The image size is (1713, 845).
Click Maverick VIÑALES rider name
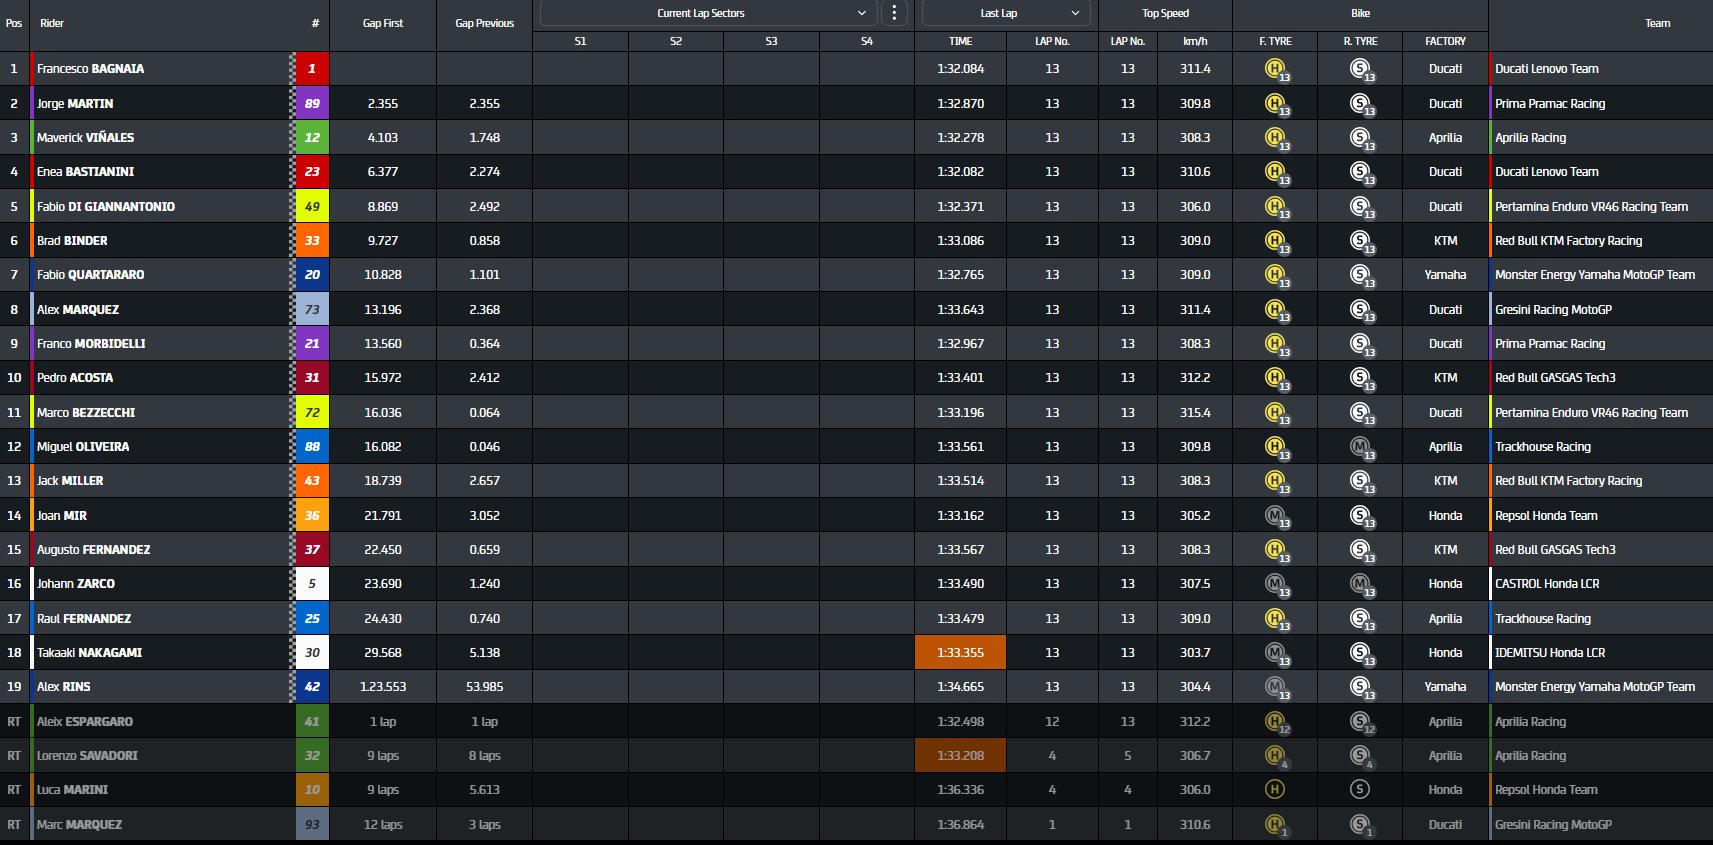pos(85,137)
